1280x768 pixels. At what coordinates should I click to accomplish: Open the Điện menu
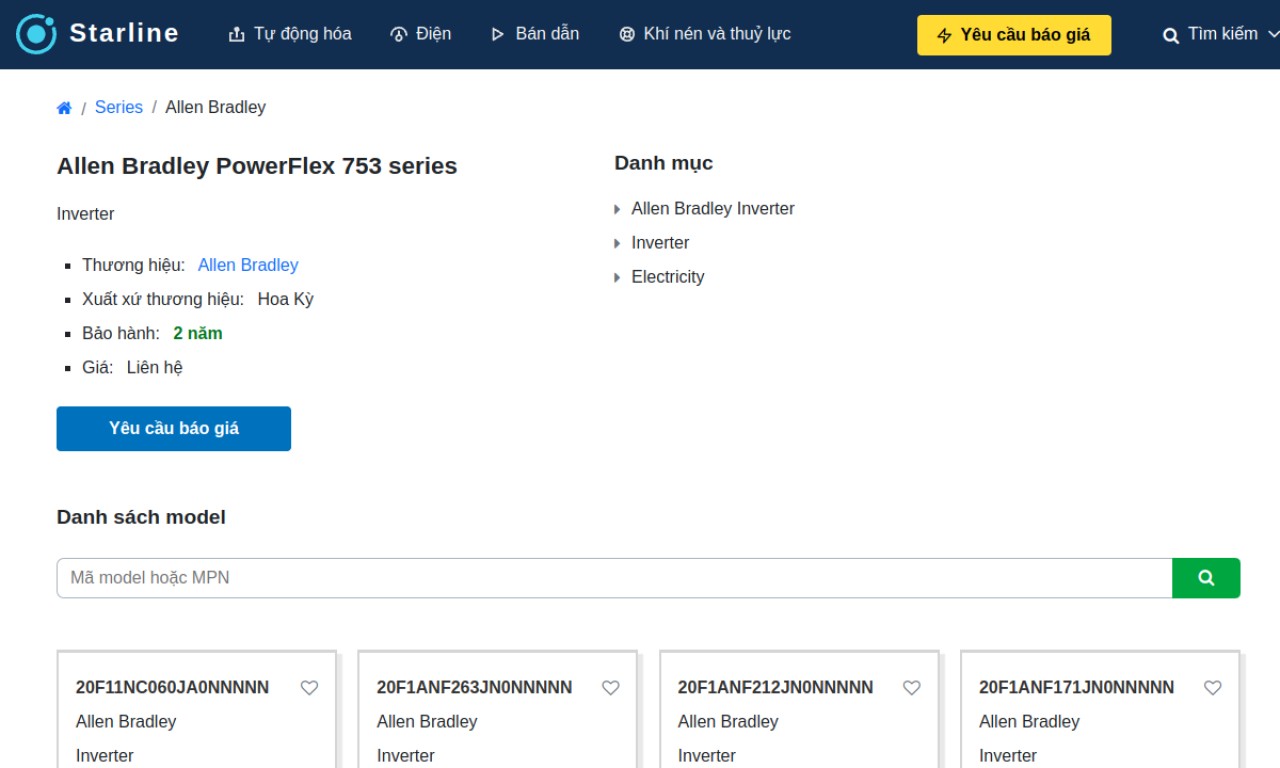(420, 34)
